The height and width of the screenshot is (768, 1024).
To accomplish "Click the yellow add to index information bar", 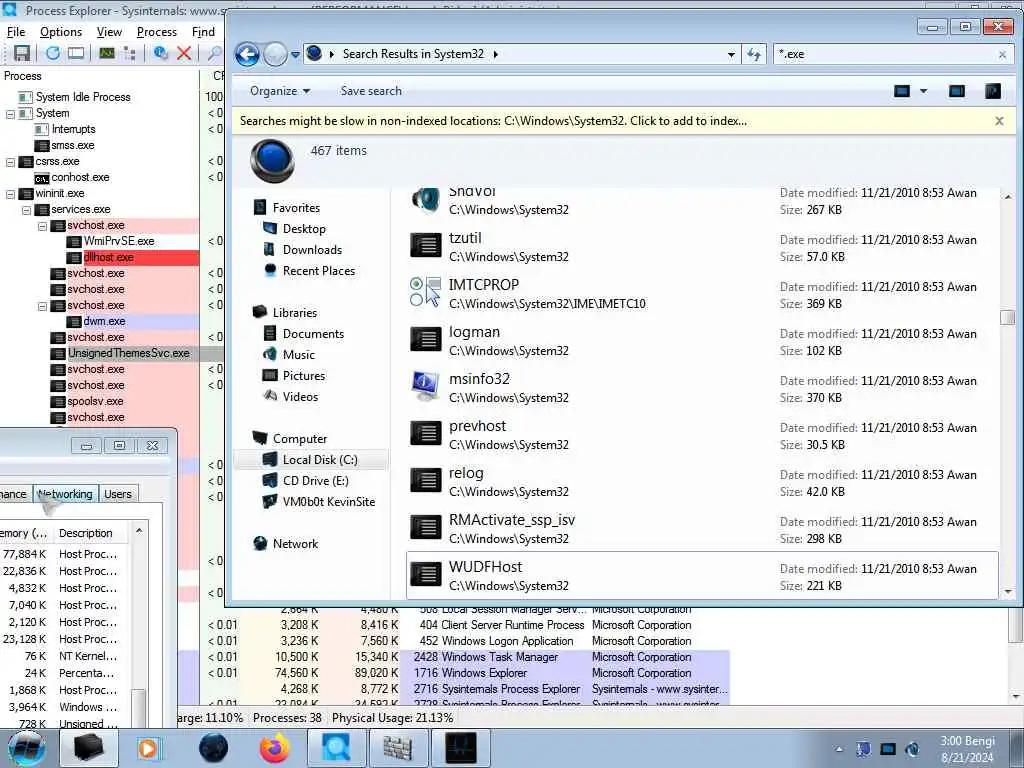I will 493,121.
